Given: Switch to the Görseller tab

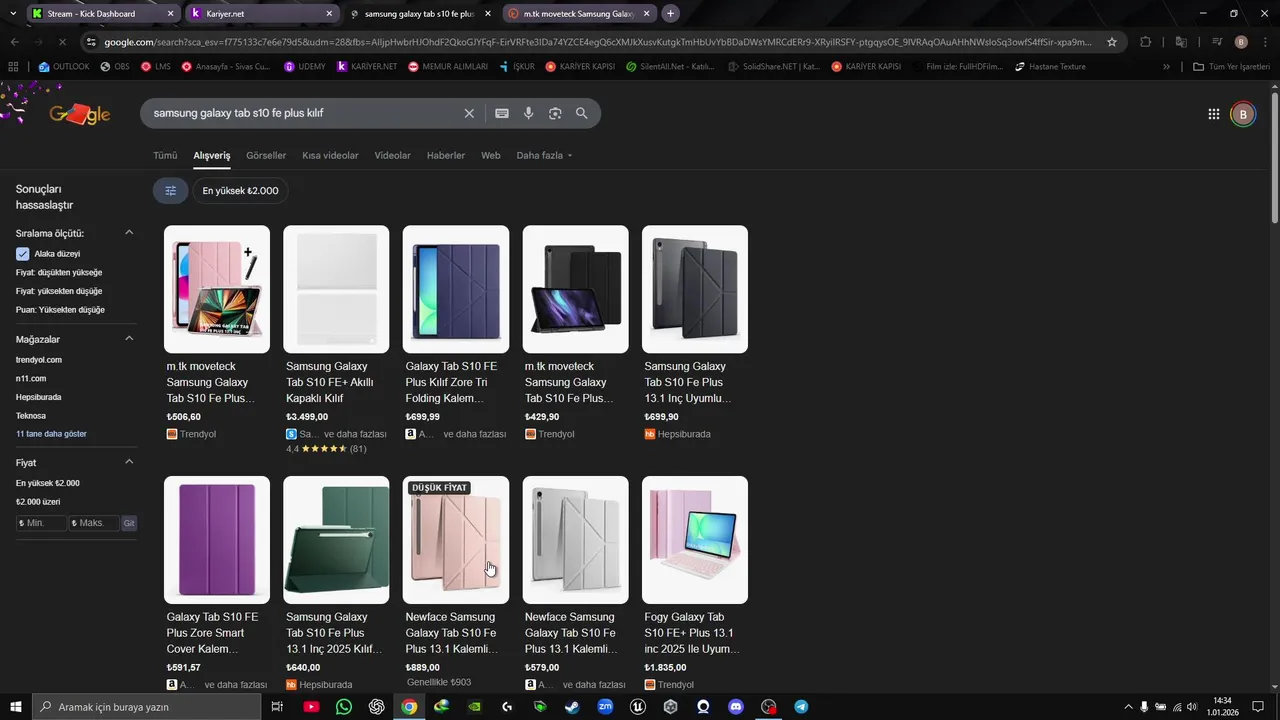Looking at the screenshot, I should tap(266, 155).
